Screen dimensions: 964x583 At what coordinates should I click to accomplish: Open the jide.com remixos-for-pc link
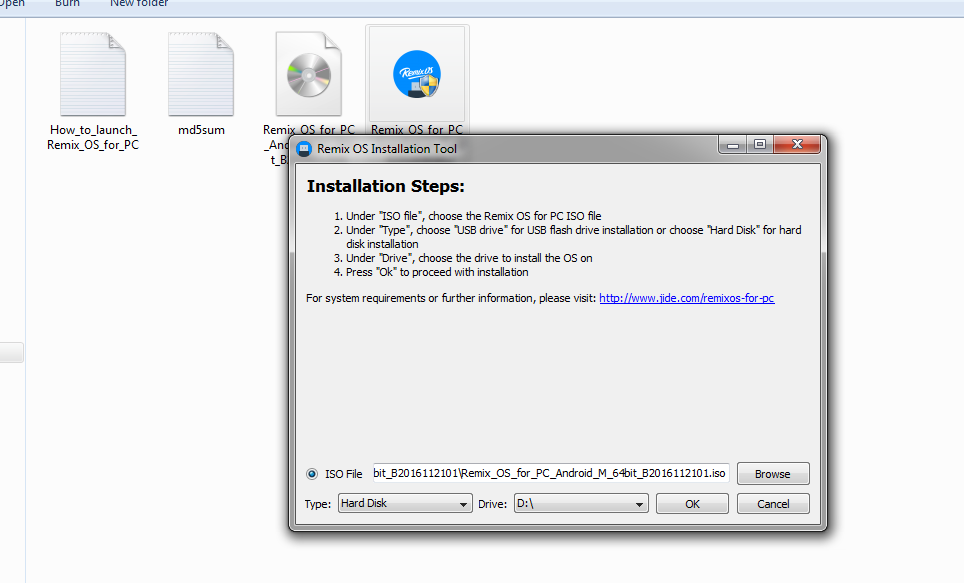point(687,298)
